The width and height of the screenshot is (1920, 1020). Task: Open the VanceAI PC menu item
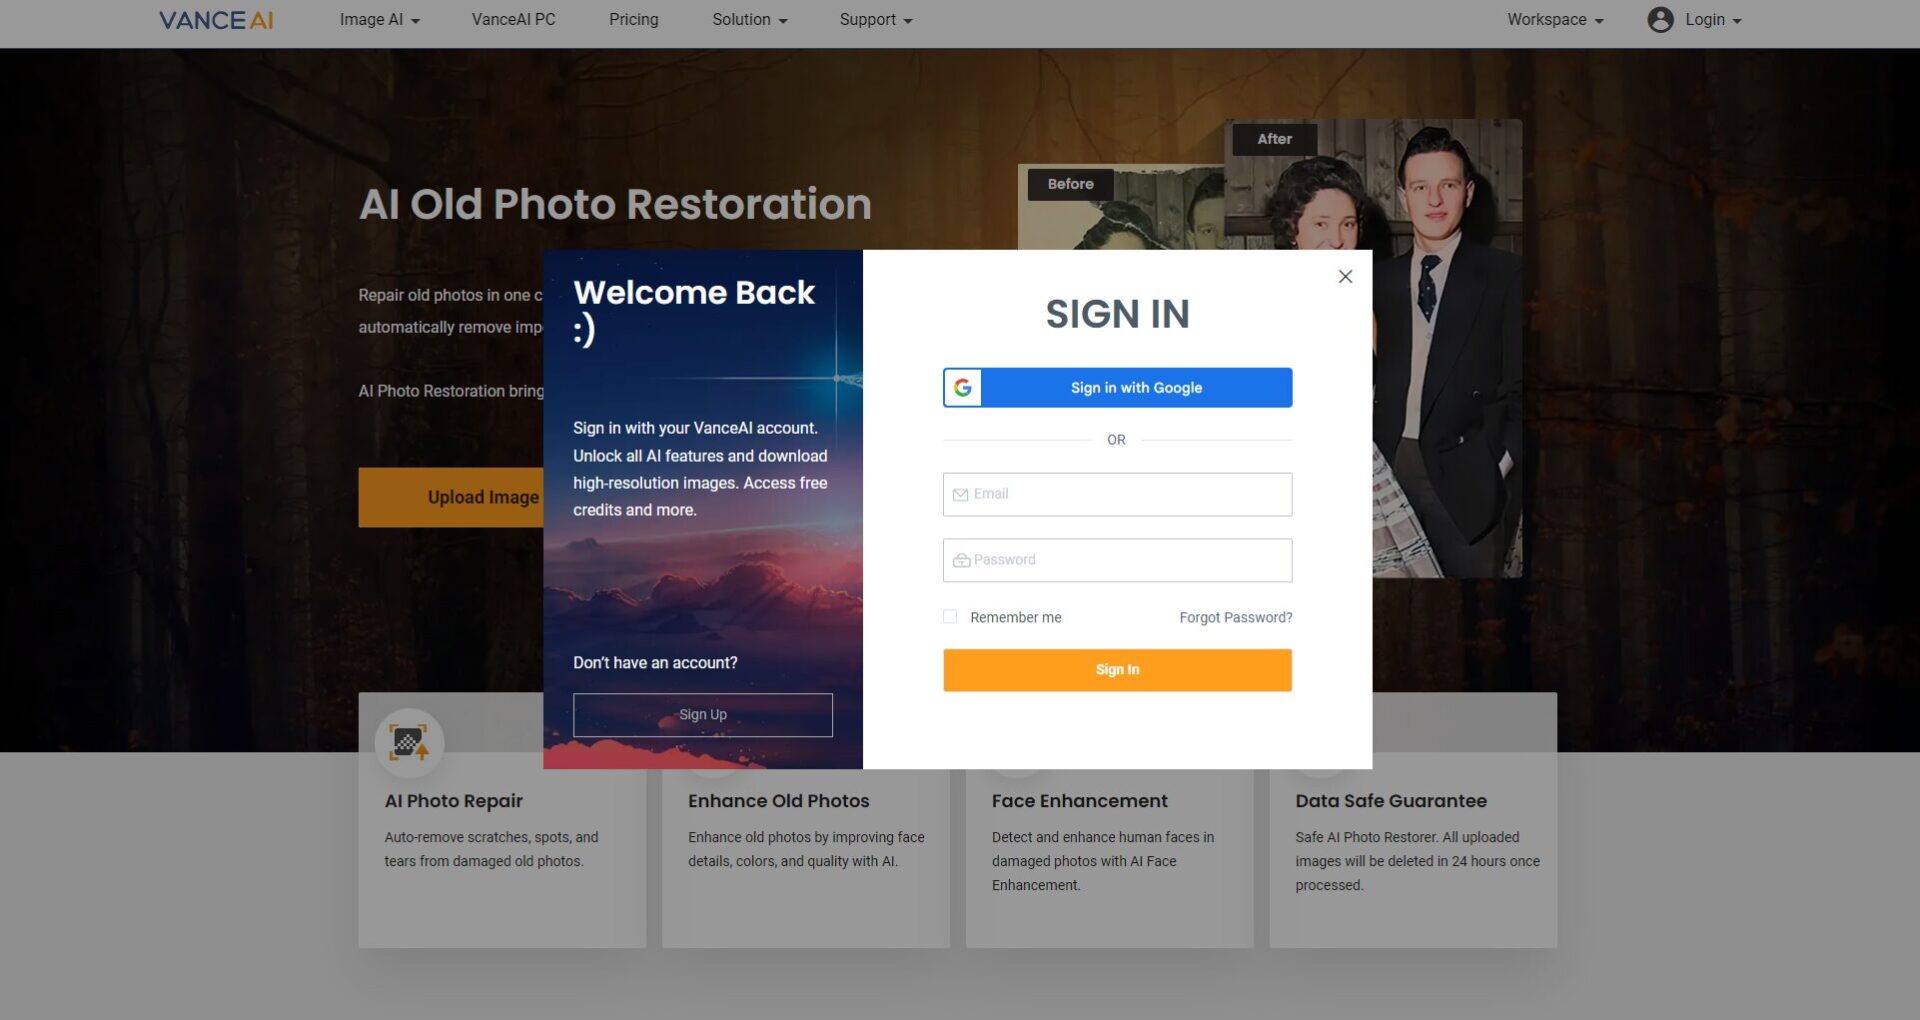513,20
